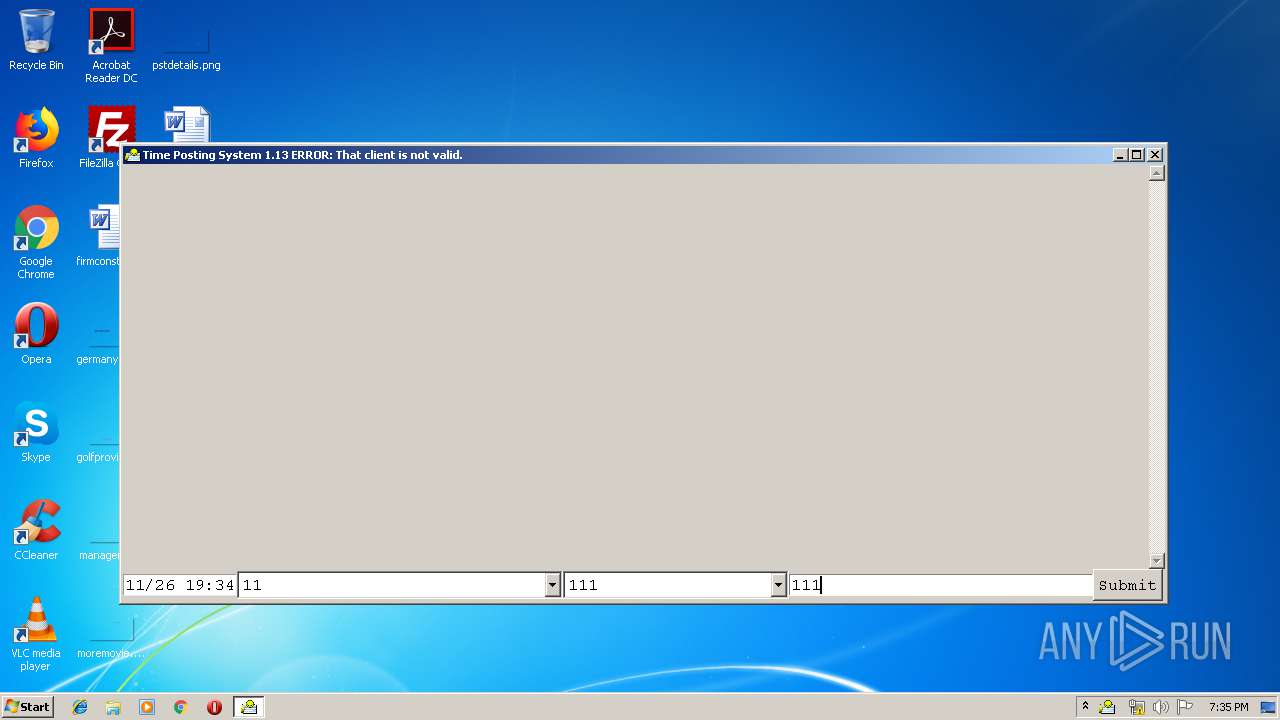Minimize the Time Posting System window
Viewport: 1280px width, 720px height.
point(1121,155)
